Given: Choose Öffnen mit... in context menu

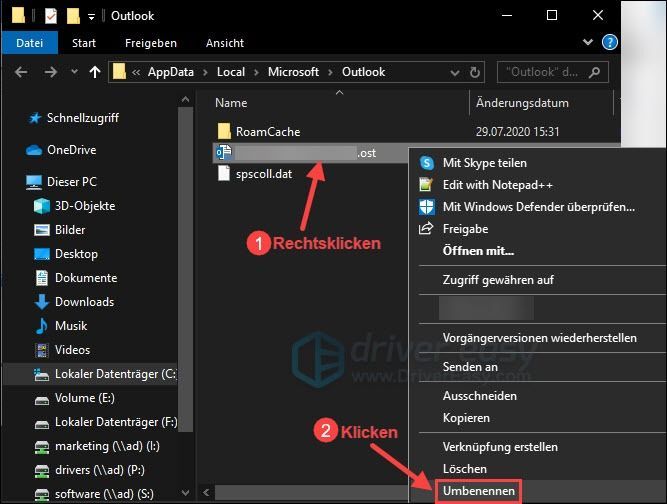Looking at the screenshot, I should coord(478,251).
